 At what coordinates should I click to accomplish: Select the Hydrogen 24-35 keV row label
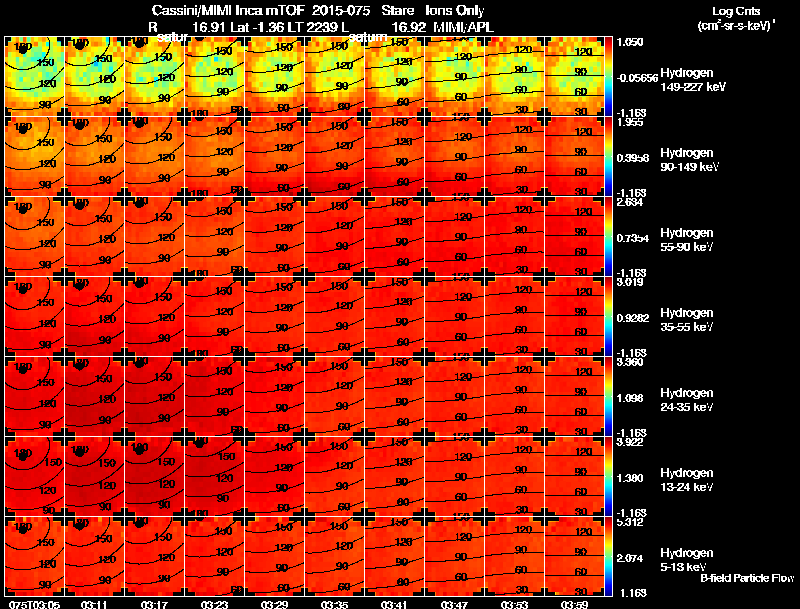[686, 400]
